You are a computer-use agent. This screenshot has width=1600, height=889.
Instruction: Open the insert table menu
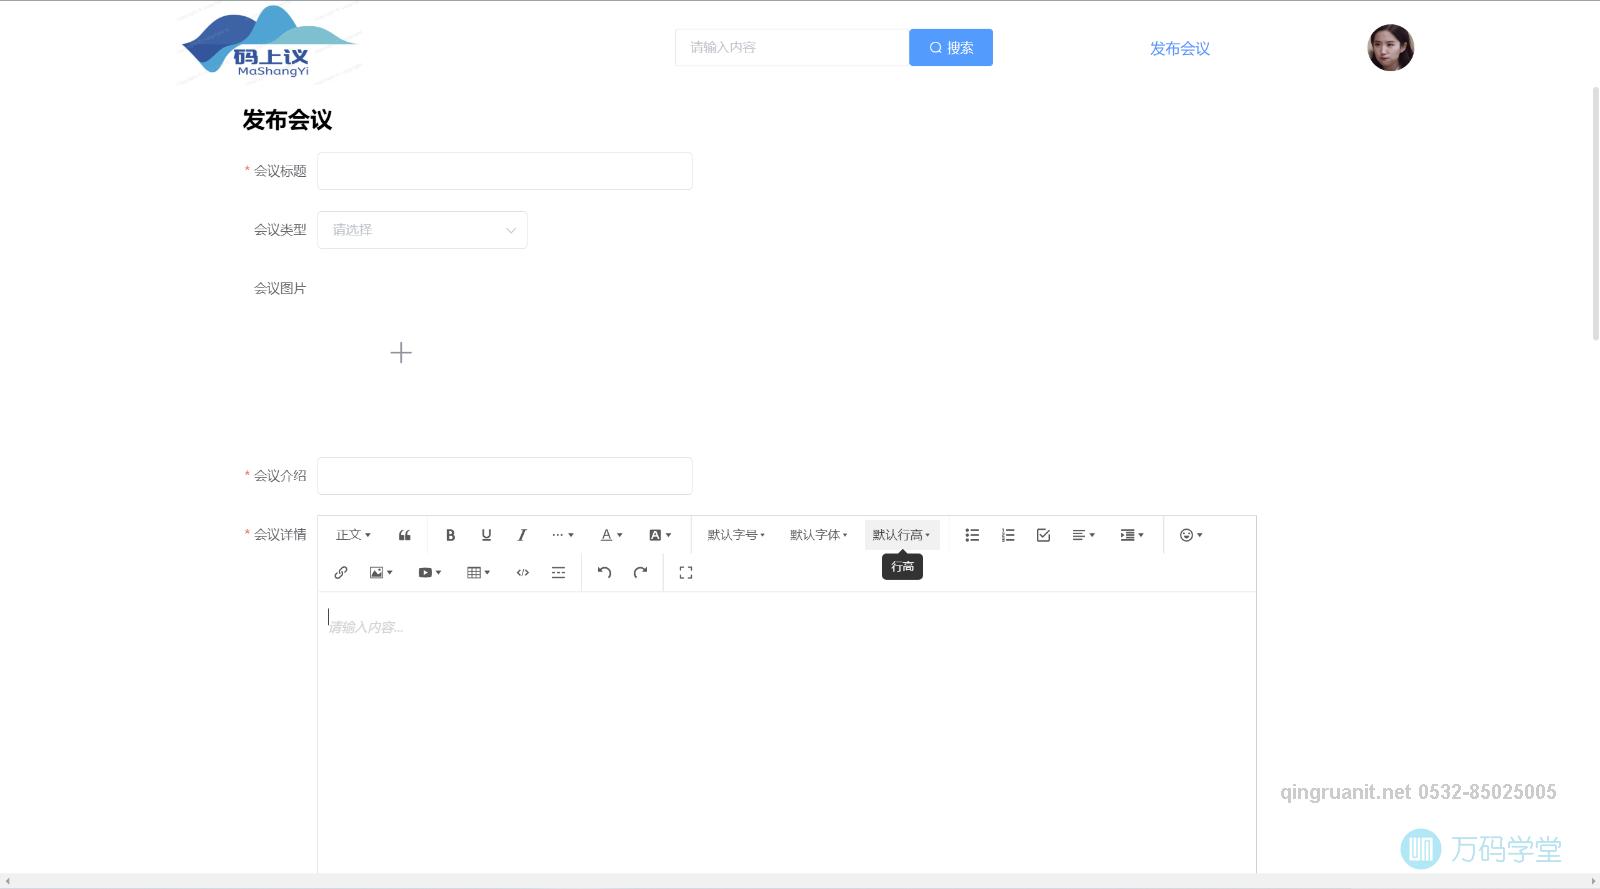click(479, 573)
